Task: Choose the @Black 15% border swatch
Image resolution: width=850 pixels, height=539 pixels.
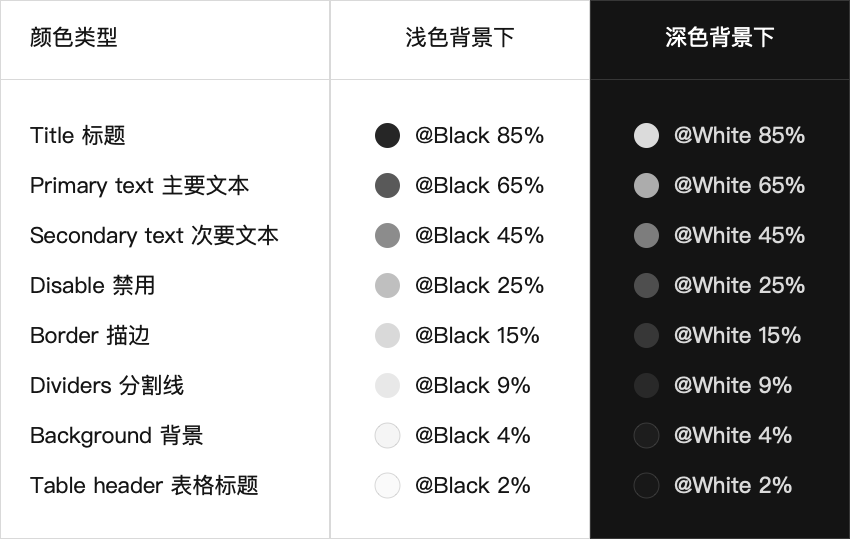Action: [387, 335]
